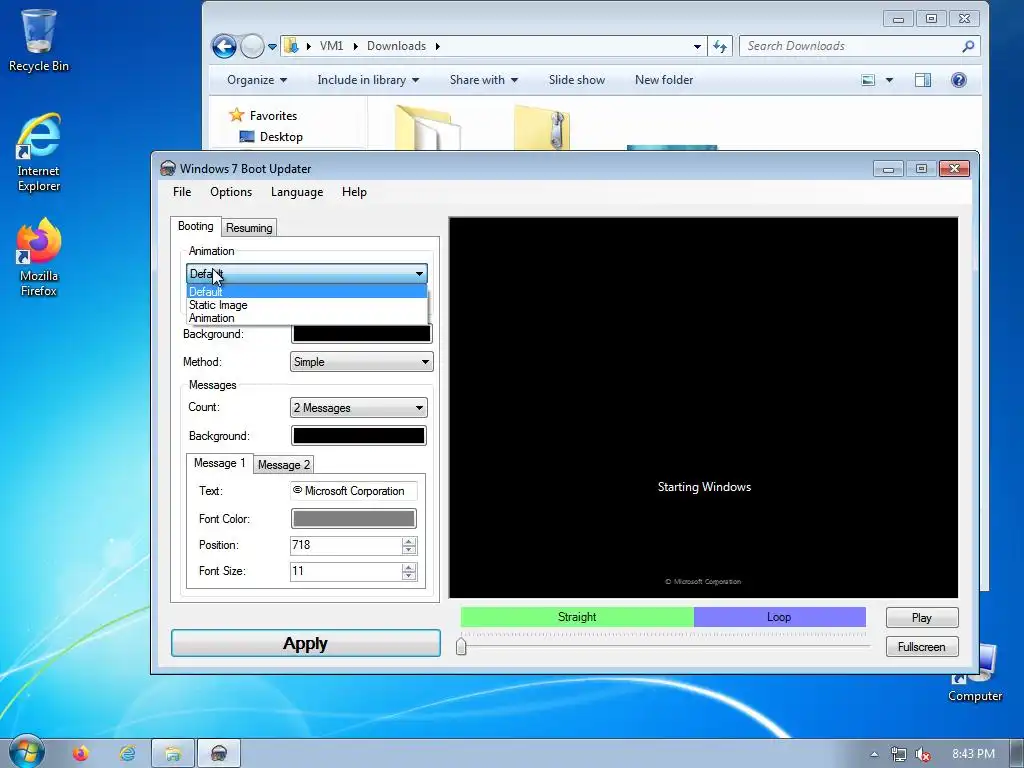Open the Help menu

[x=354, y=192]
